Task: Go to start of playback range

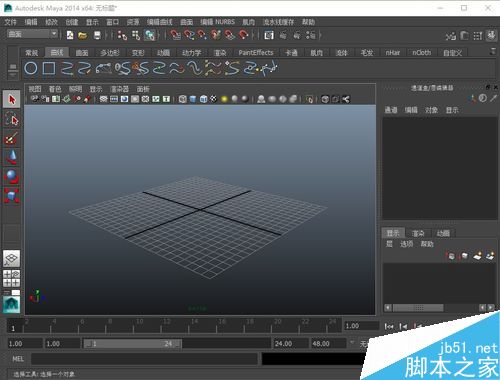Action: pos(389,326)
